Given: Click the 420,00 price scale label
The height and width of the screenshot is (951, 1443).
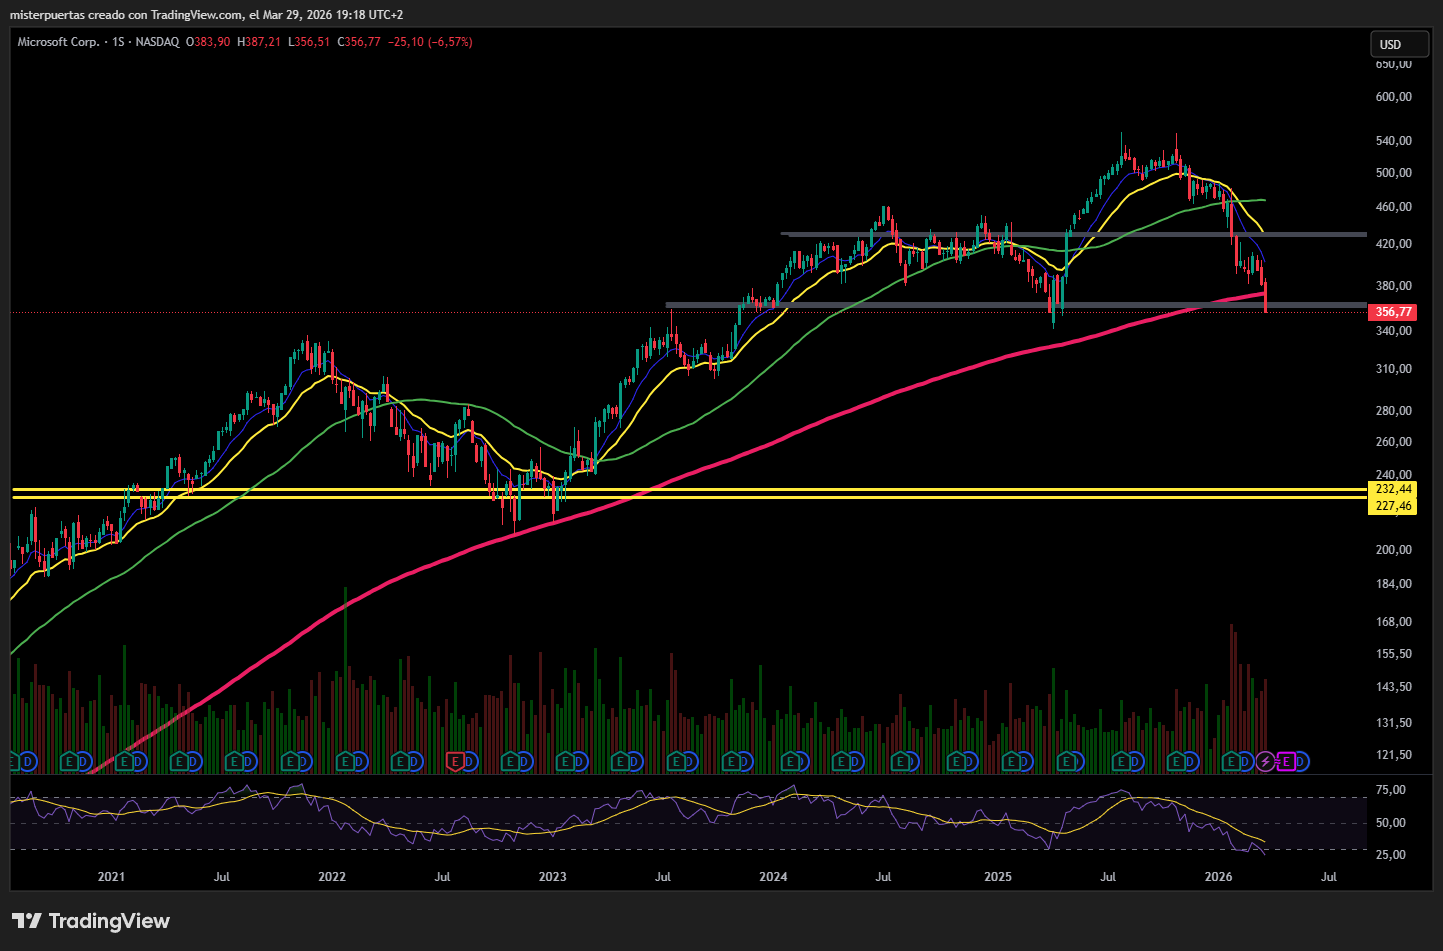Looking at the screenshot, I should (1394, 244).
